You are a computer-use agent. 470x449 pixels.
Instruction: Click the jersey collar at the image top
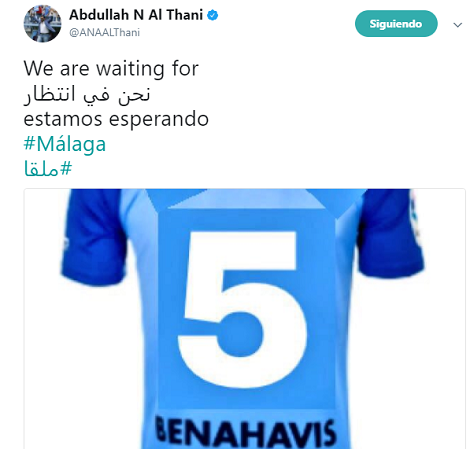(245, 199)
